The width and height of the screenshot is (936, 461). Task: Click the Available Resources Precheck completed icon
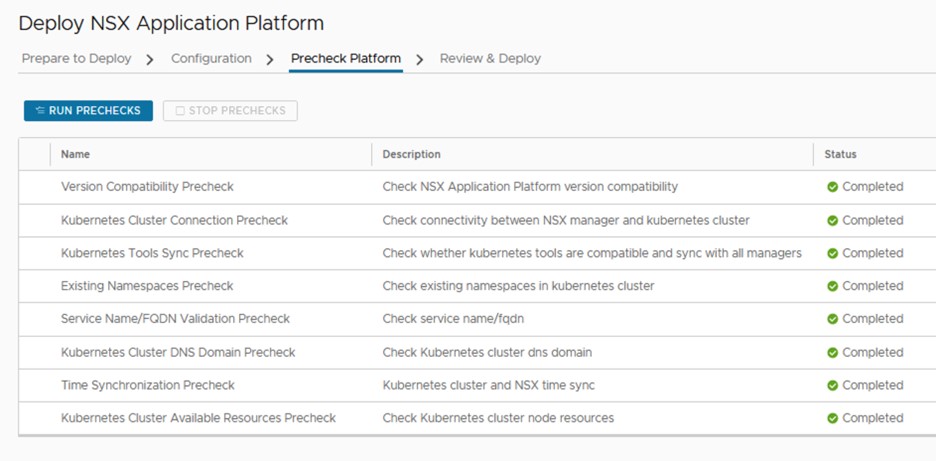click(832, 418)
